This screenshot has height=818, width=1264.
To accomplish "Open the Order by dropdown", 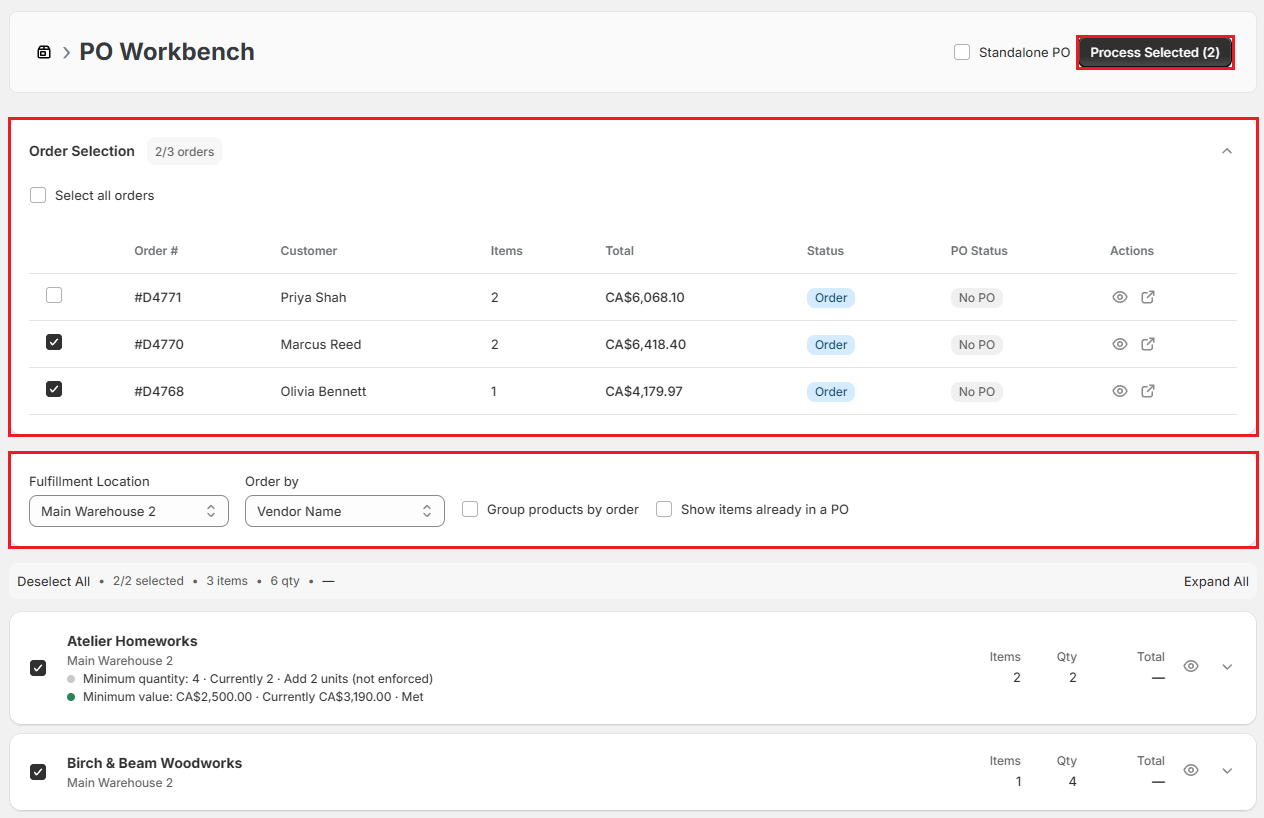I will (345, 511).
